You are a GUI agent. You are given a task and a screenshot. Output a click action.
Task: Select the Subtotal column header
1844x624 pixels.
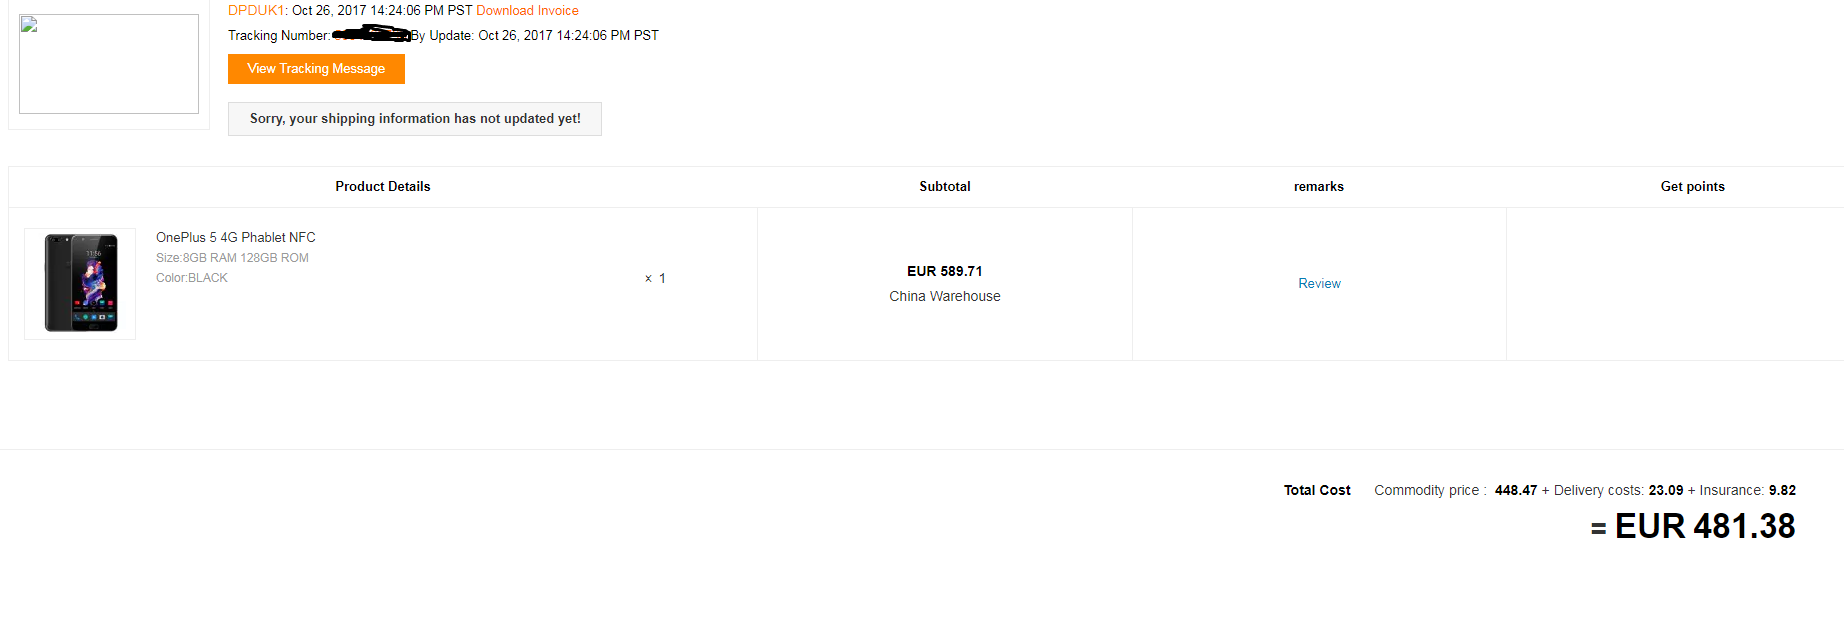(x=945, y=187)
